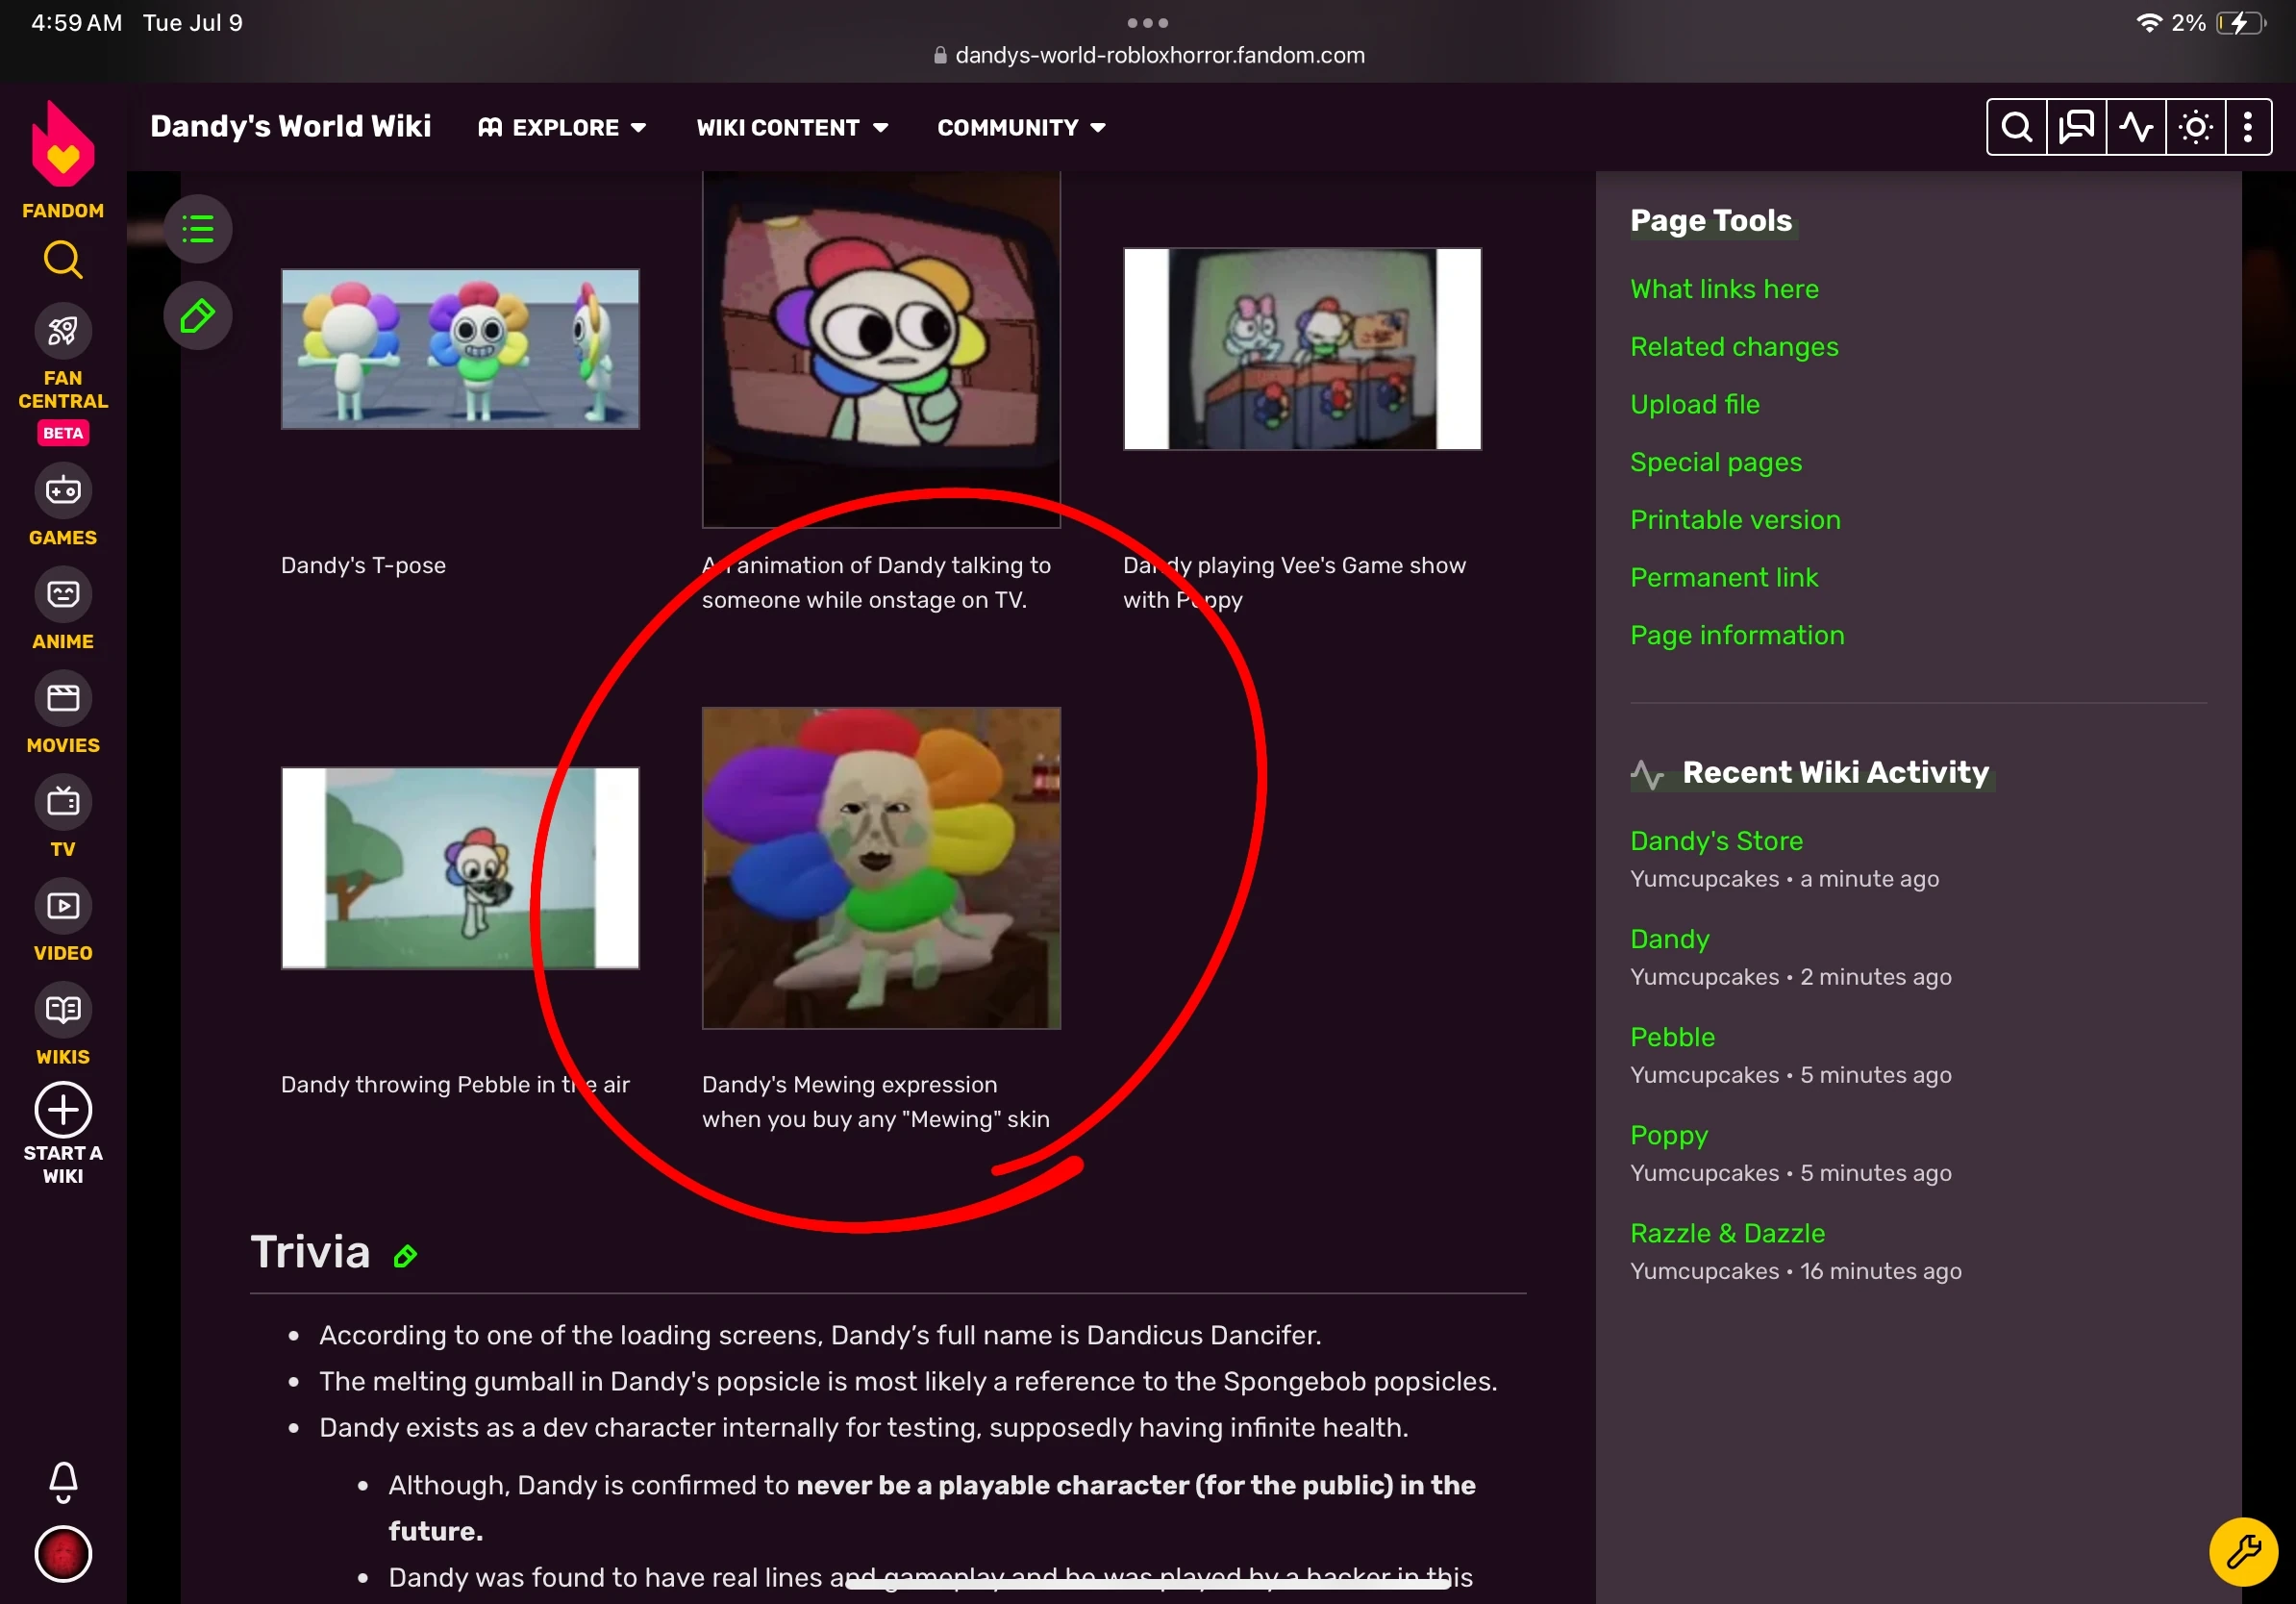Open the Games controller icon
This screenshot has width=2296, height=1604.
coord(63,491)
